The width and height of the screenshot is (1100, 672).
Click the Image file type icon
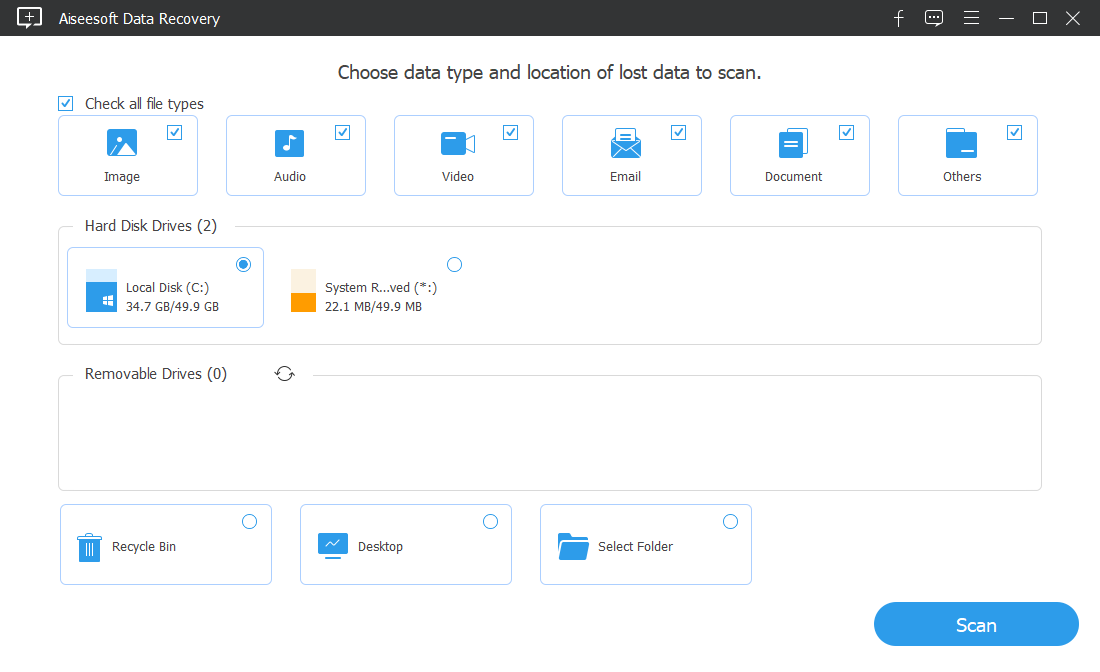tap(121, 143)
